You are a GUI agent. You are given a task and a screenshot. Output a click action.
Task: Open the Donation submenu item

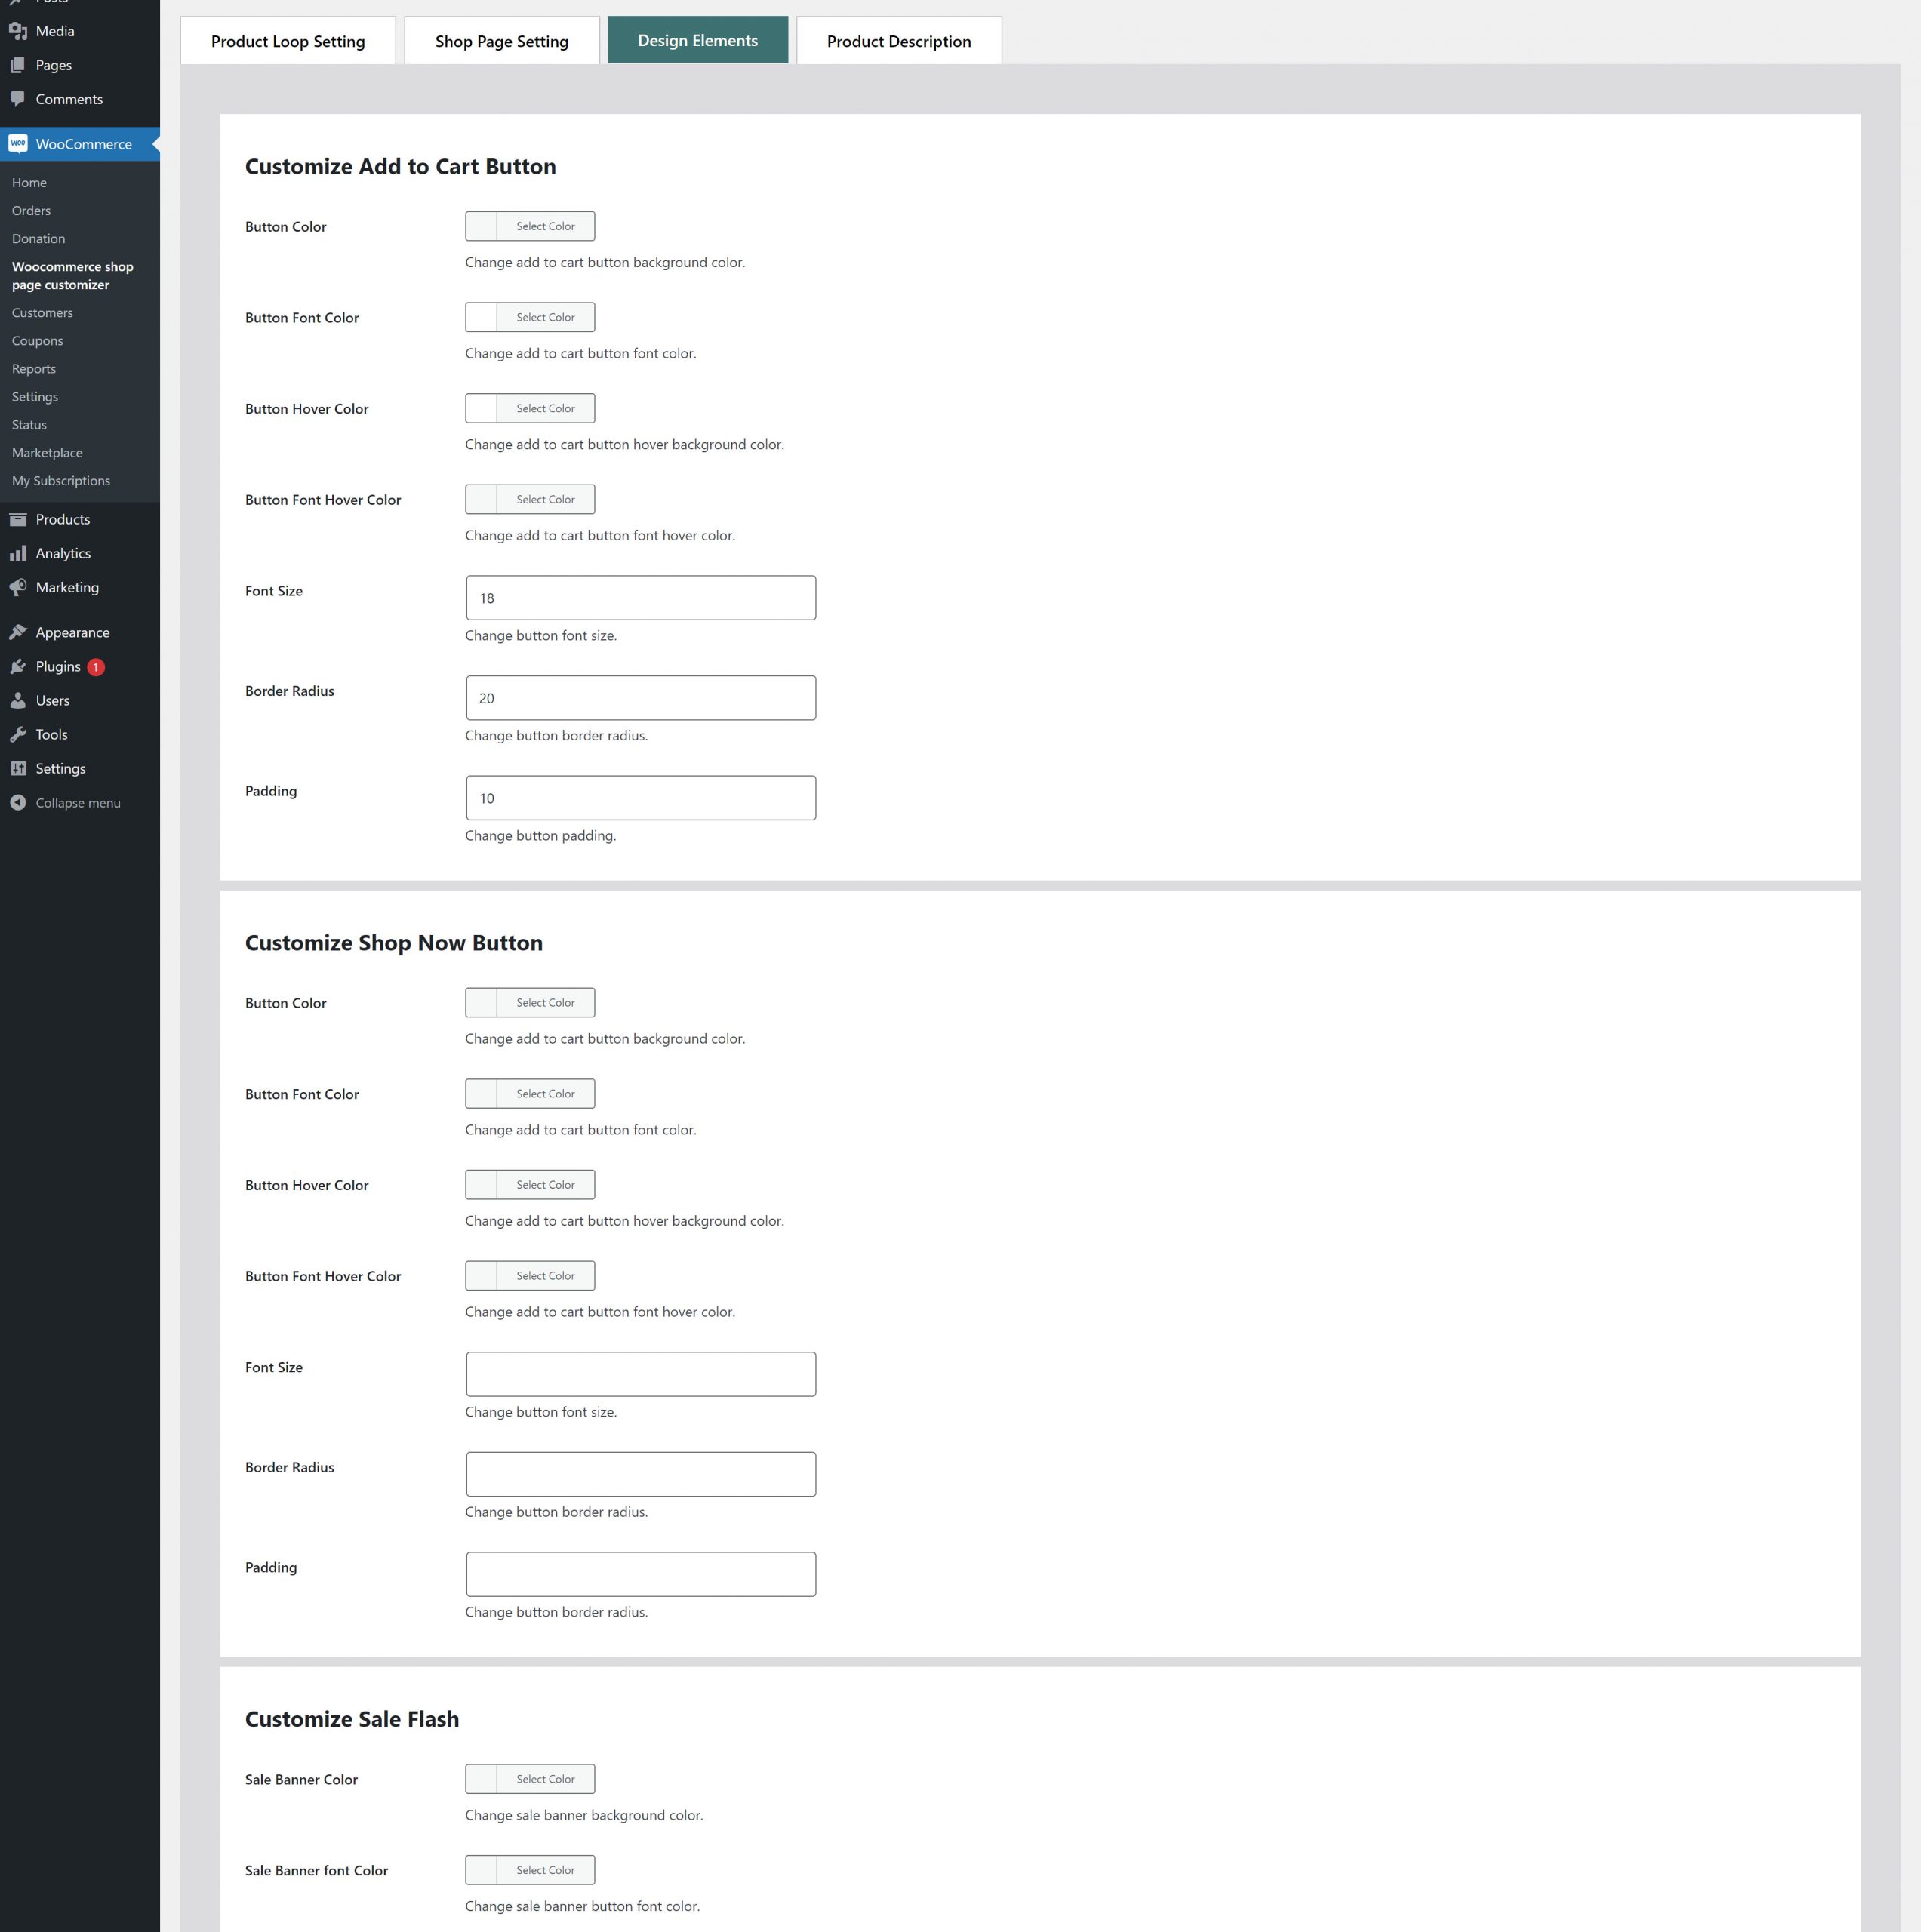pyautogui.click(x=38, y=239)
